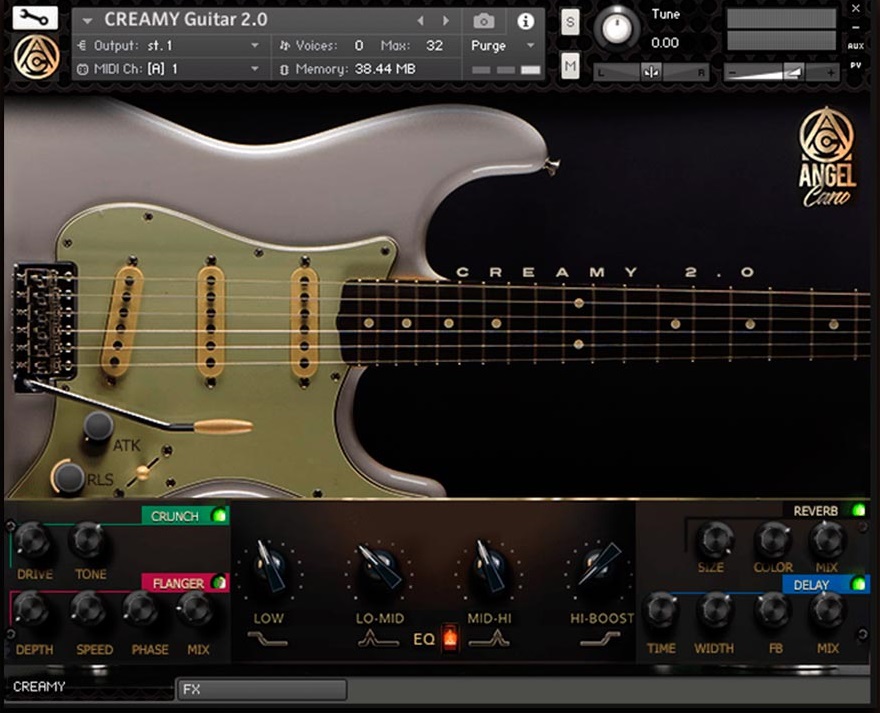Toggle the EQ power switch
Image resolution: width=880 pixels, height=713 pixels.
[x=450, y=638]
